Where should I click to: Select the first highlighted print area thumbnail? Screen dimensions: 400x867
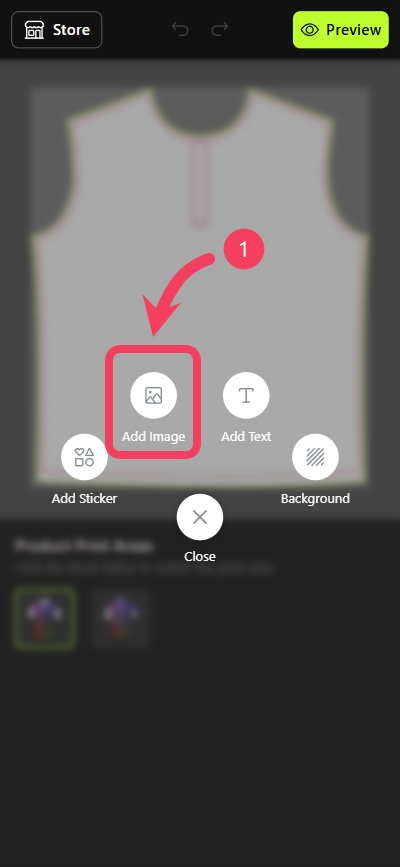[44, 618]
